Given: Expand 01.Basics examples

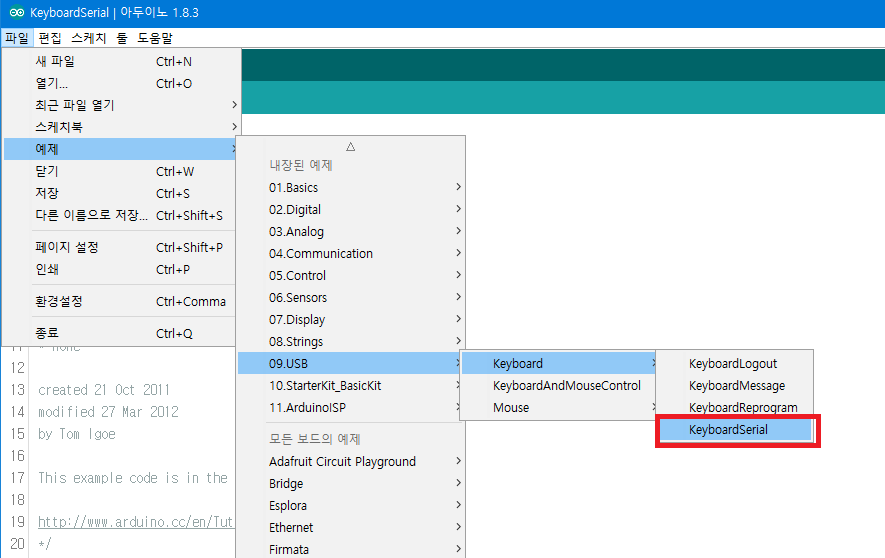Looking at the screenshot, I should [351, 187].
